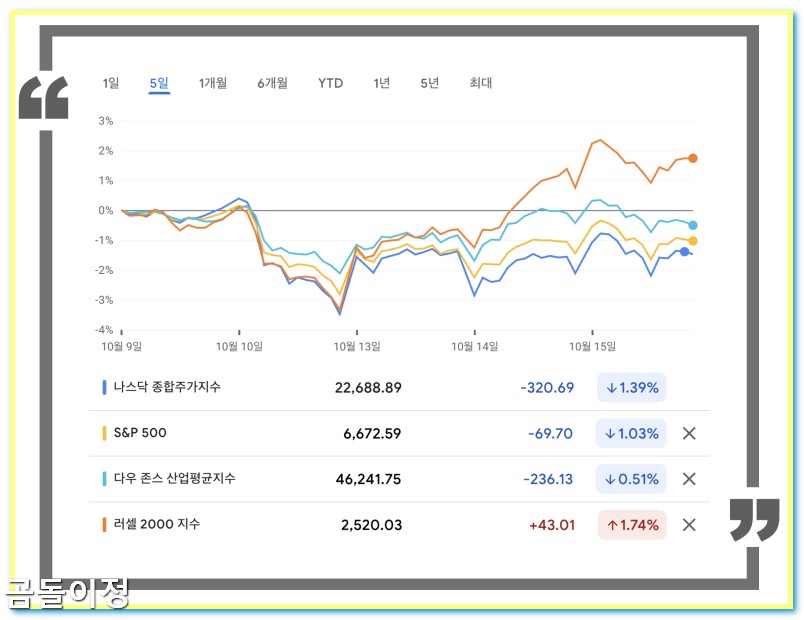This screenshot has height=620, width=804.
Task: Click the 10월 13일 axis date label
Action: click(357, 347)
